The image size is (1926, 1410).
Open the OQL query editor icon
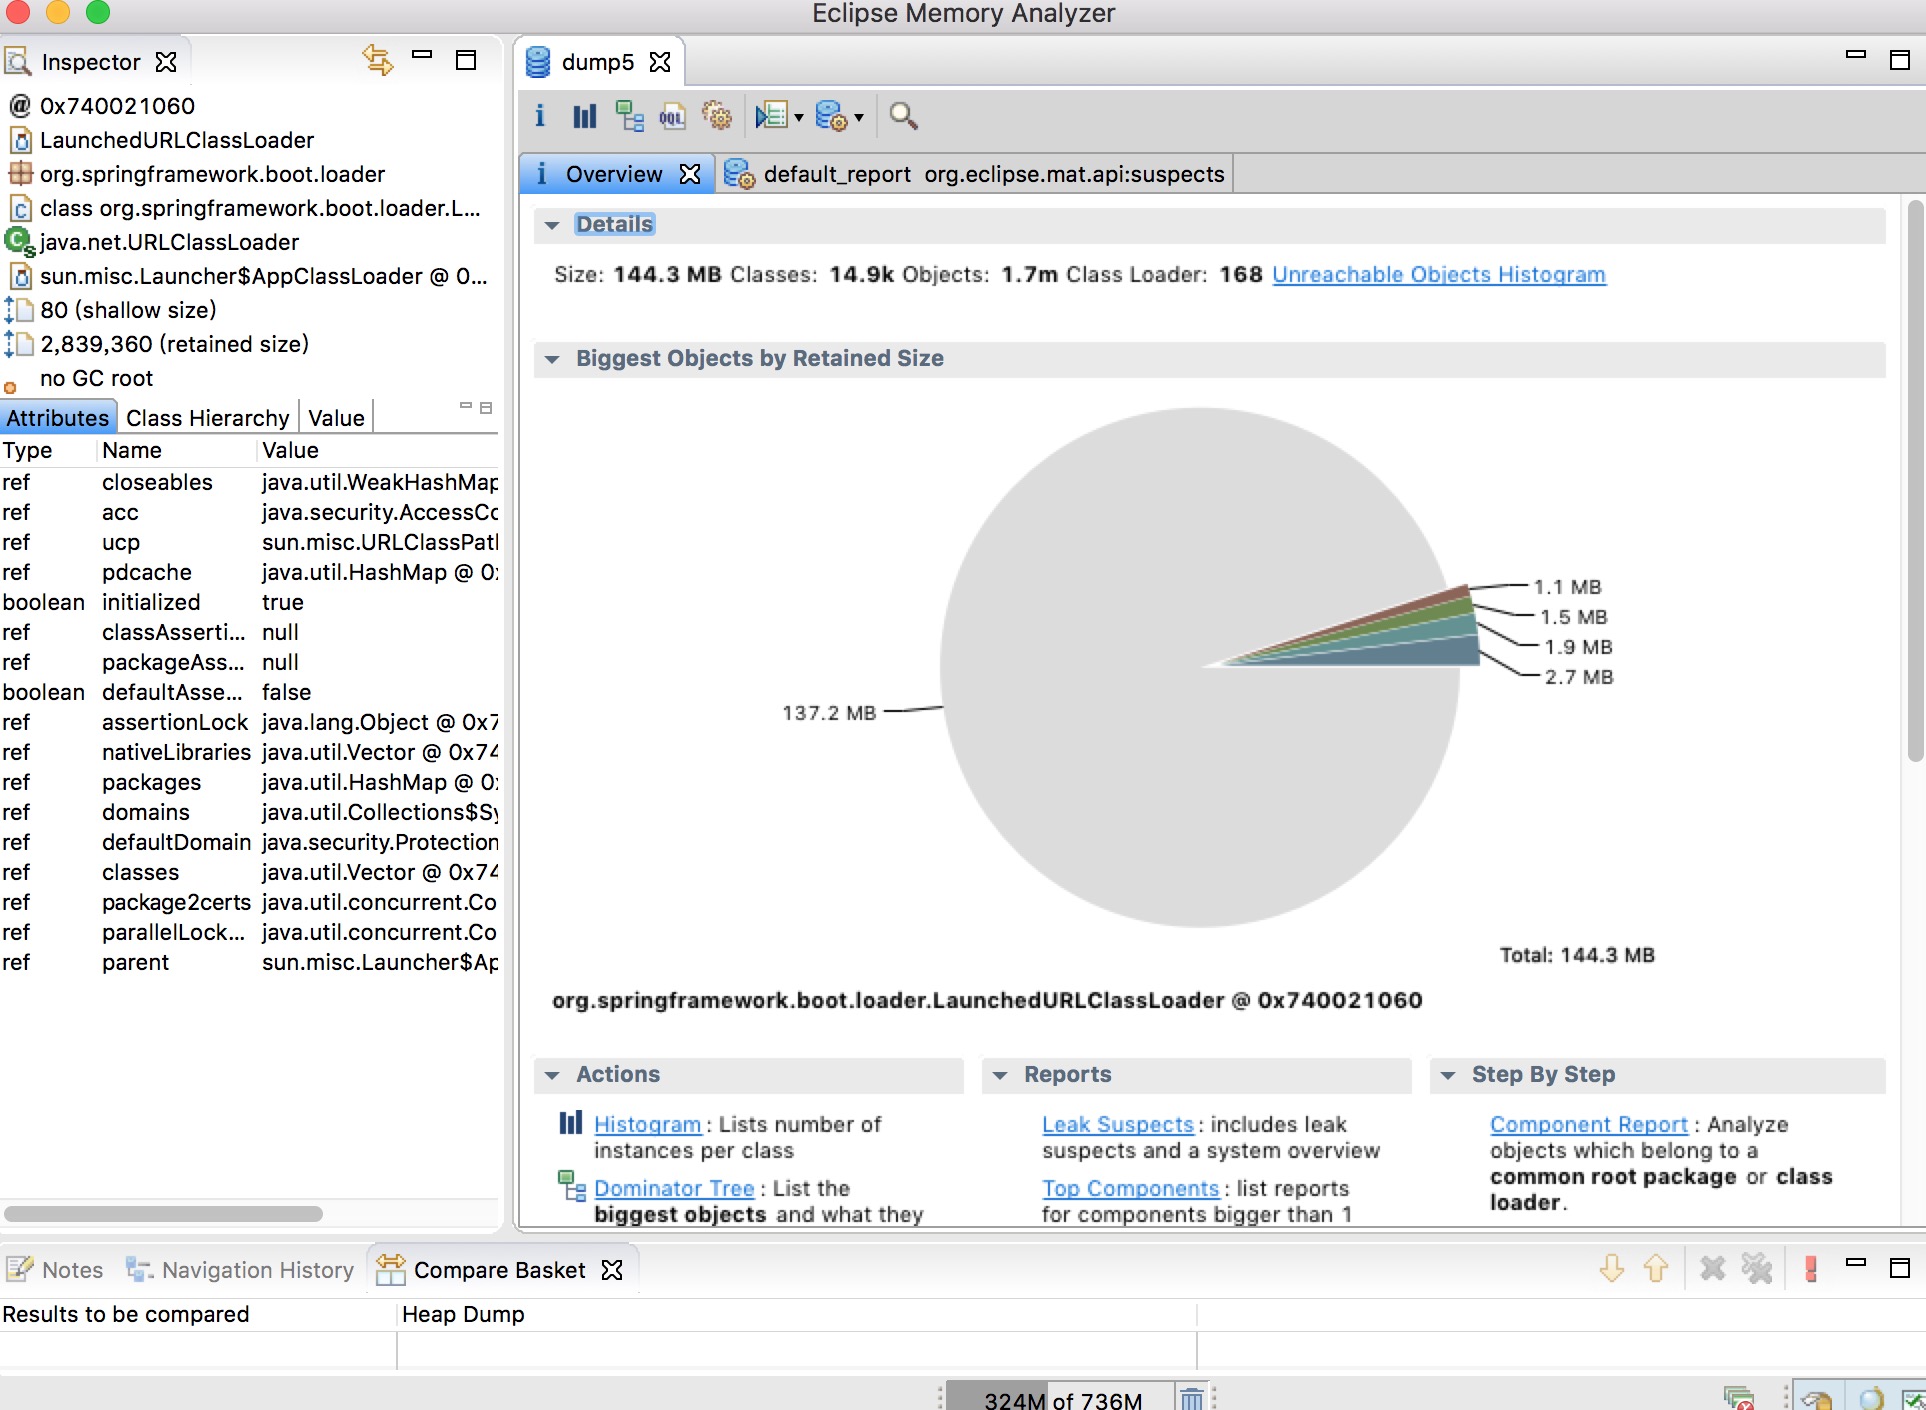[672, 117]
